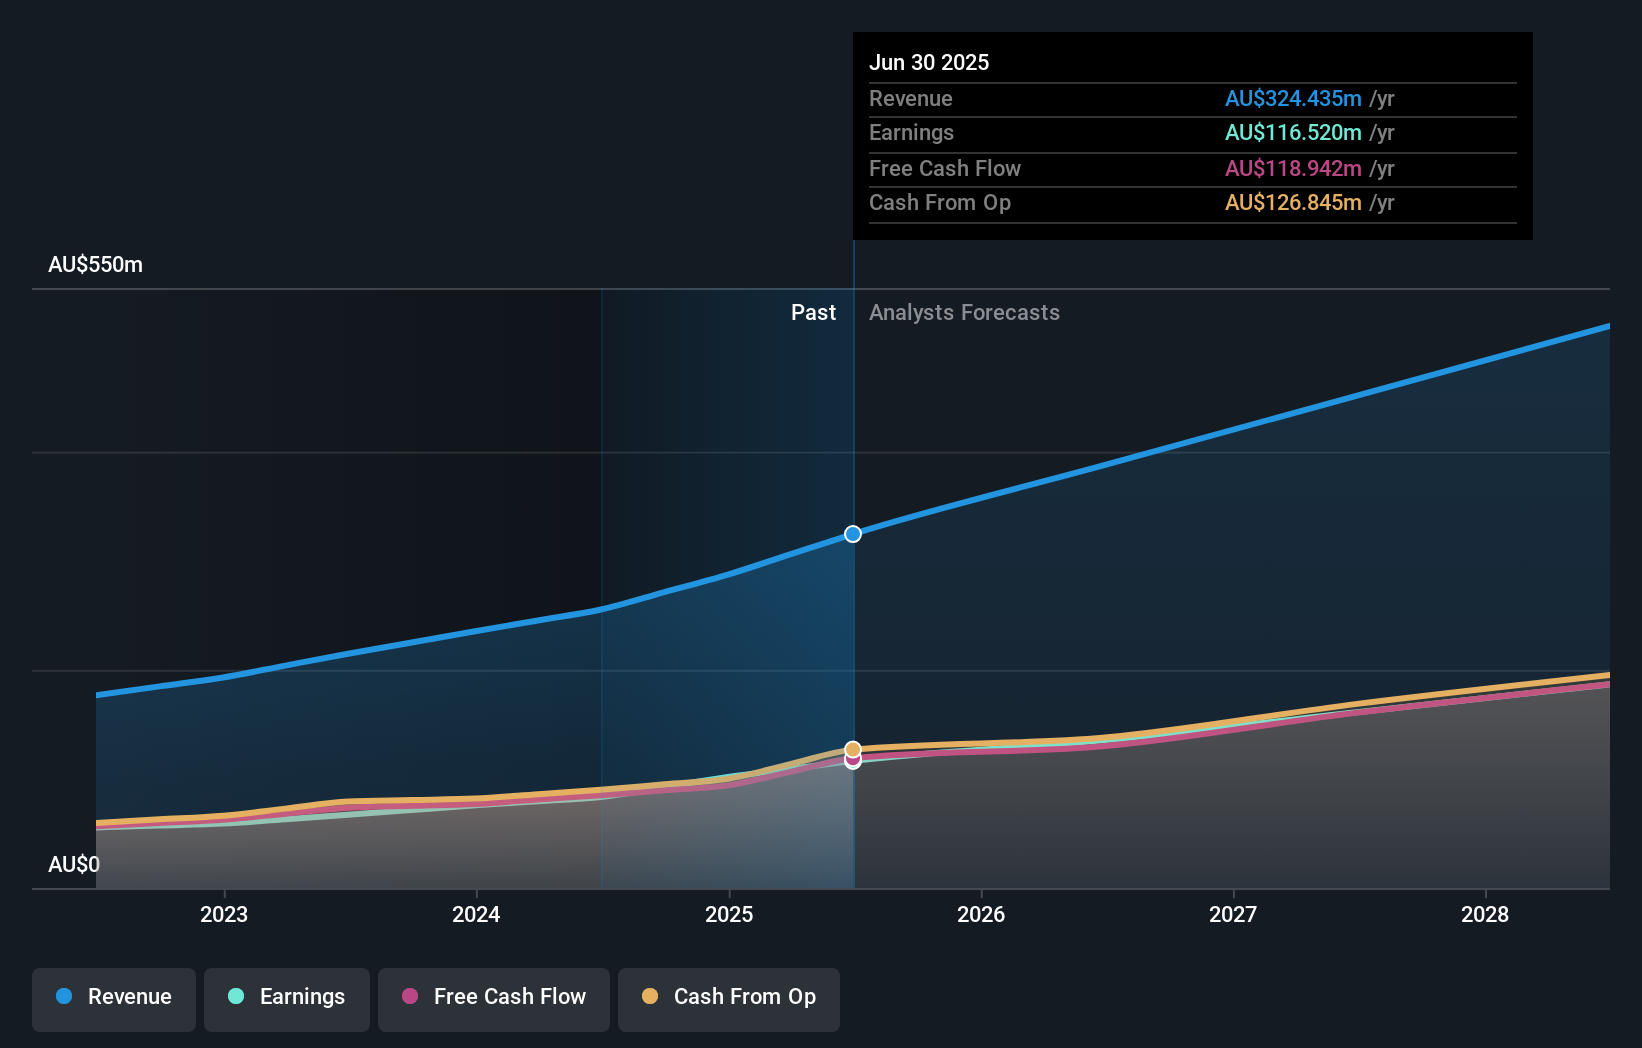
Task: Click the blue Revenue legend dot
Action: pyautogui.click(x=65, y=997)
